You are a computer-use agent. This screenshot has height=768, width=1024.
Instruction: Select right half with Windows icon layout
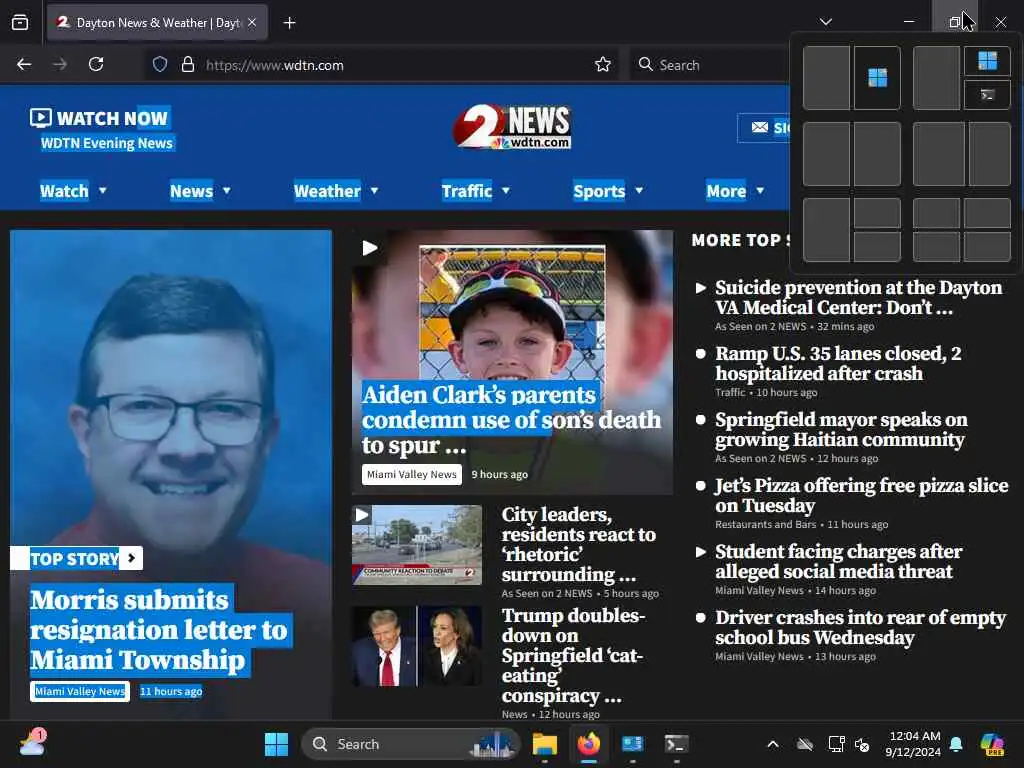(x=877, y=78)
